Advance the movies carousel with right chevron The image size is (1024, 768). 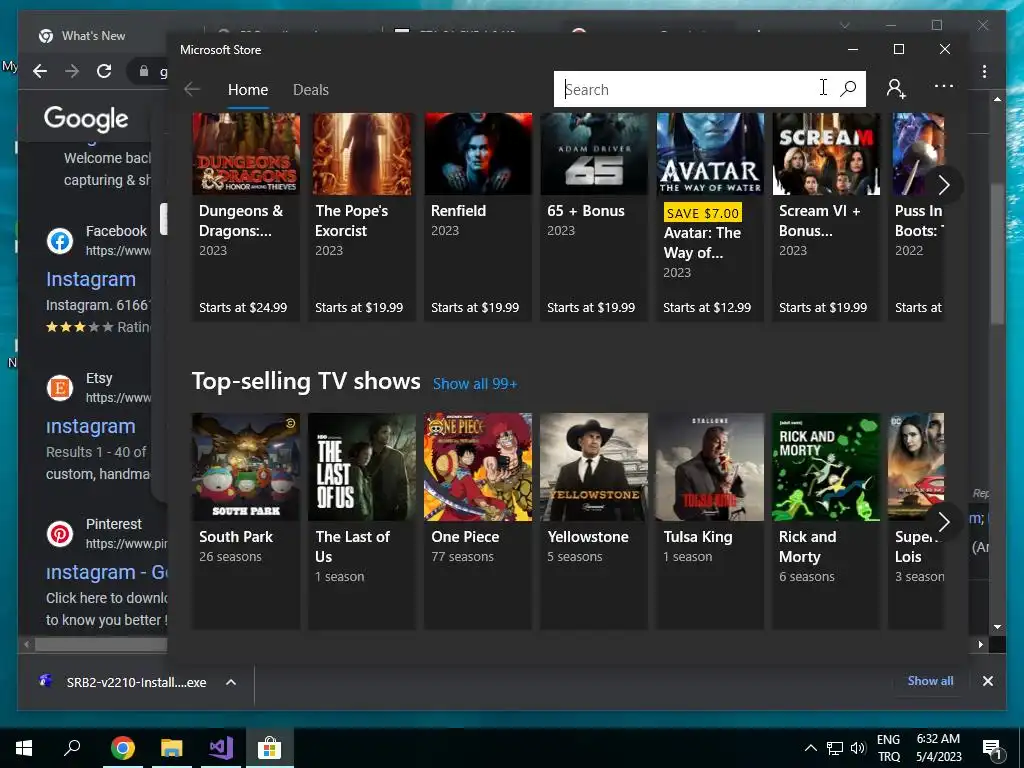[944, 185]
